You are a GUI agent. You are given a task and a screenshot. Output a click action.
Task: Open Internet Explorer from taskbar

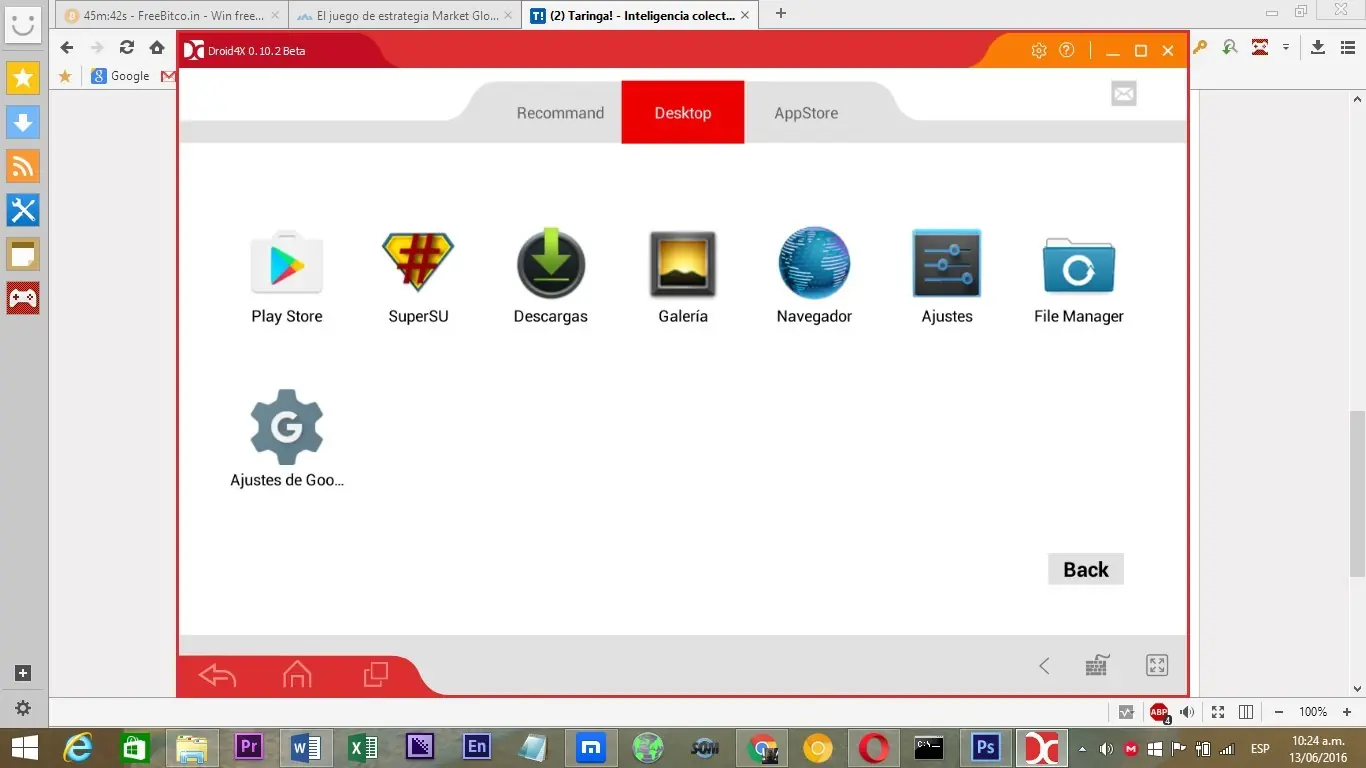click(x=78, y=748)
